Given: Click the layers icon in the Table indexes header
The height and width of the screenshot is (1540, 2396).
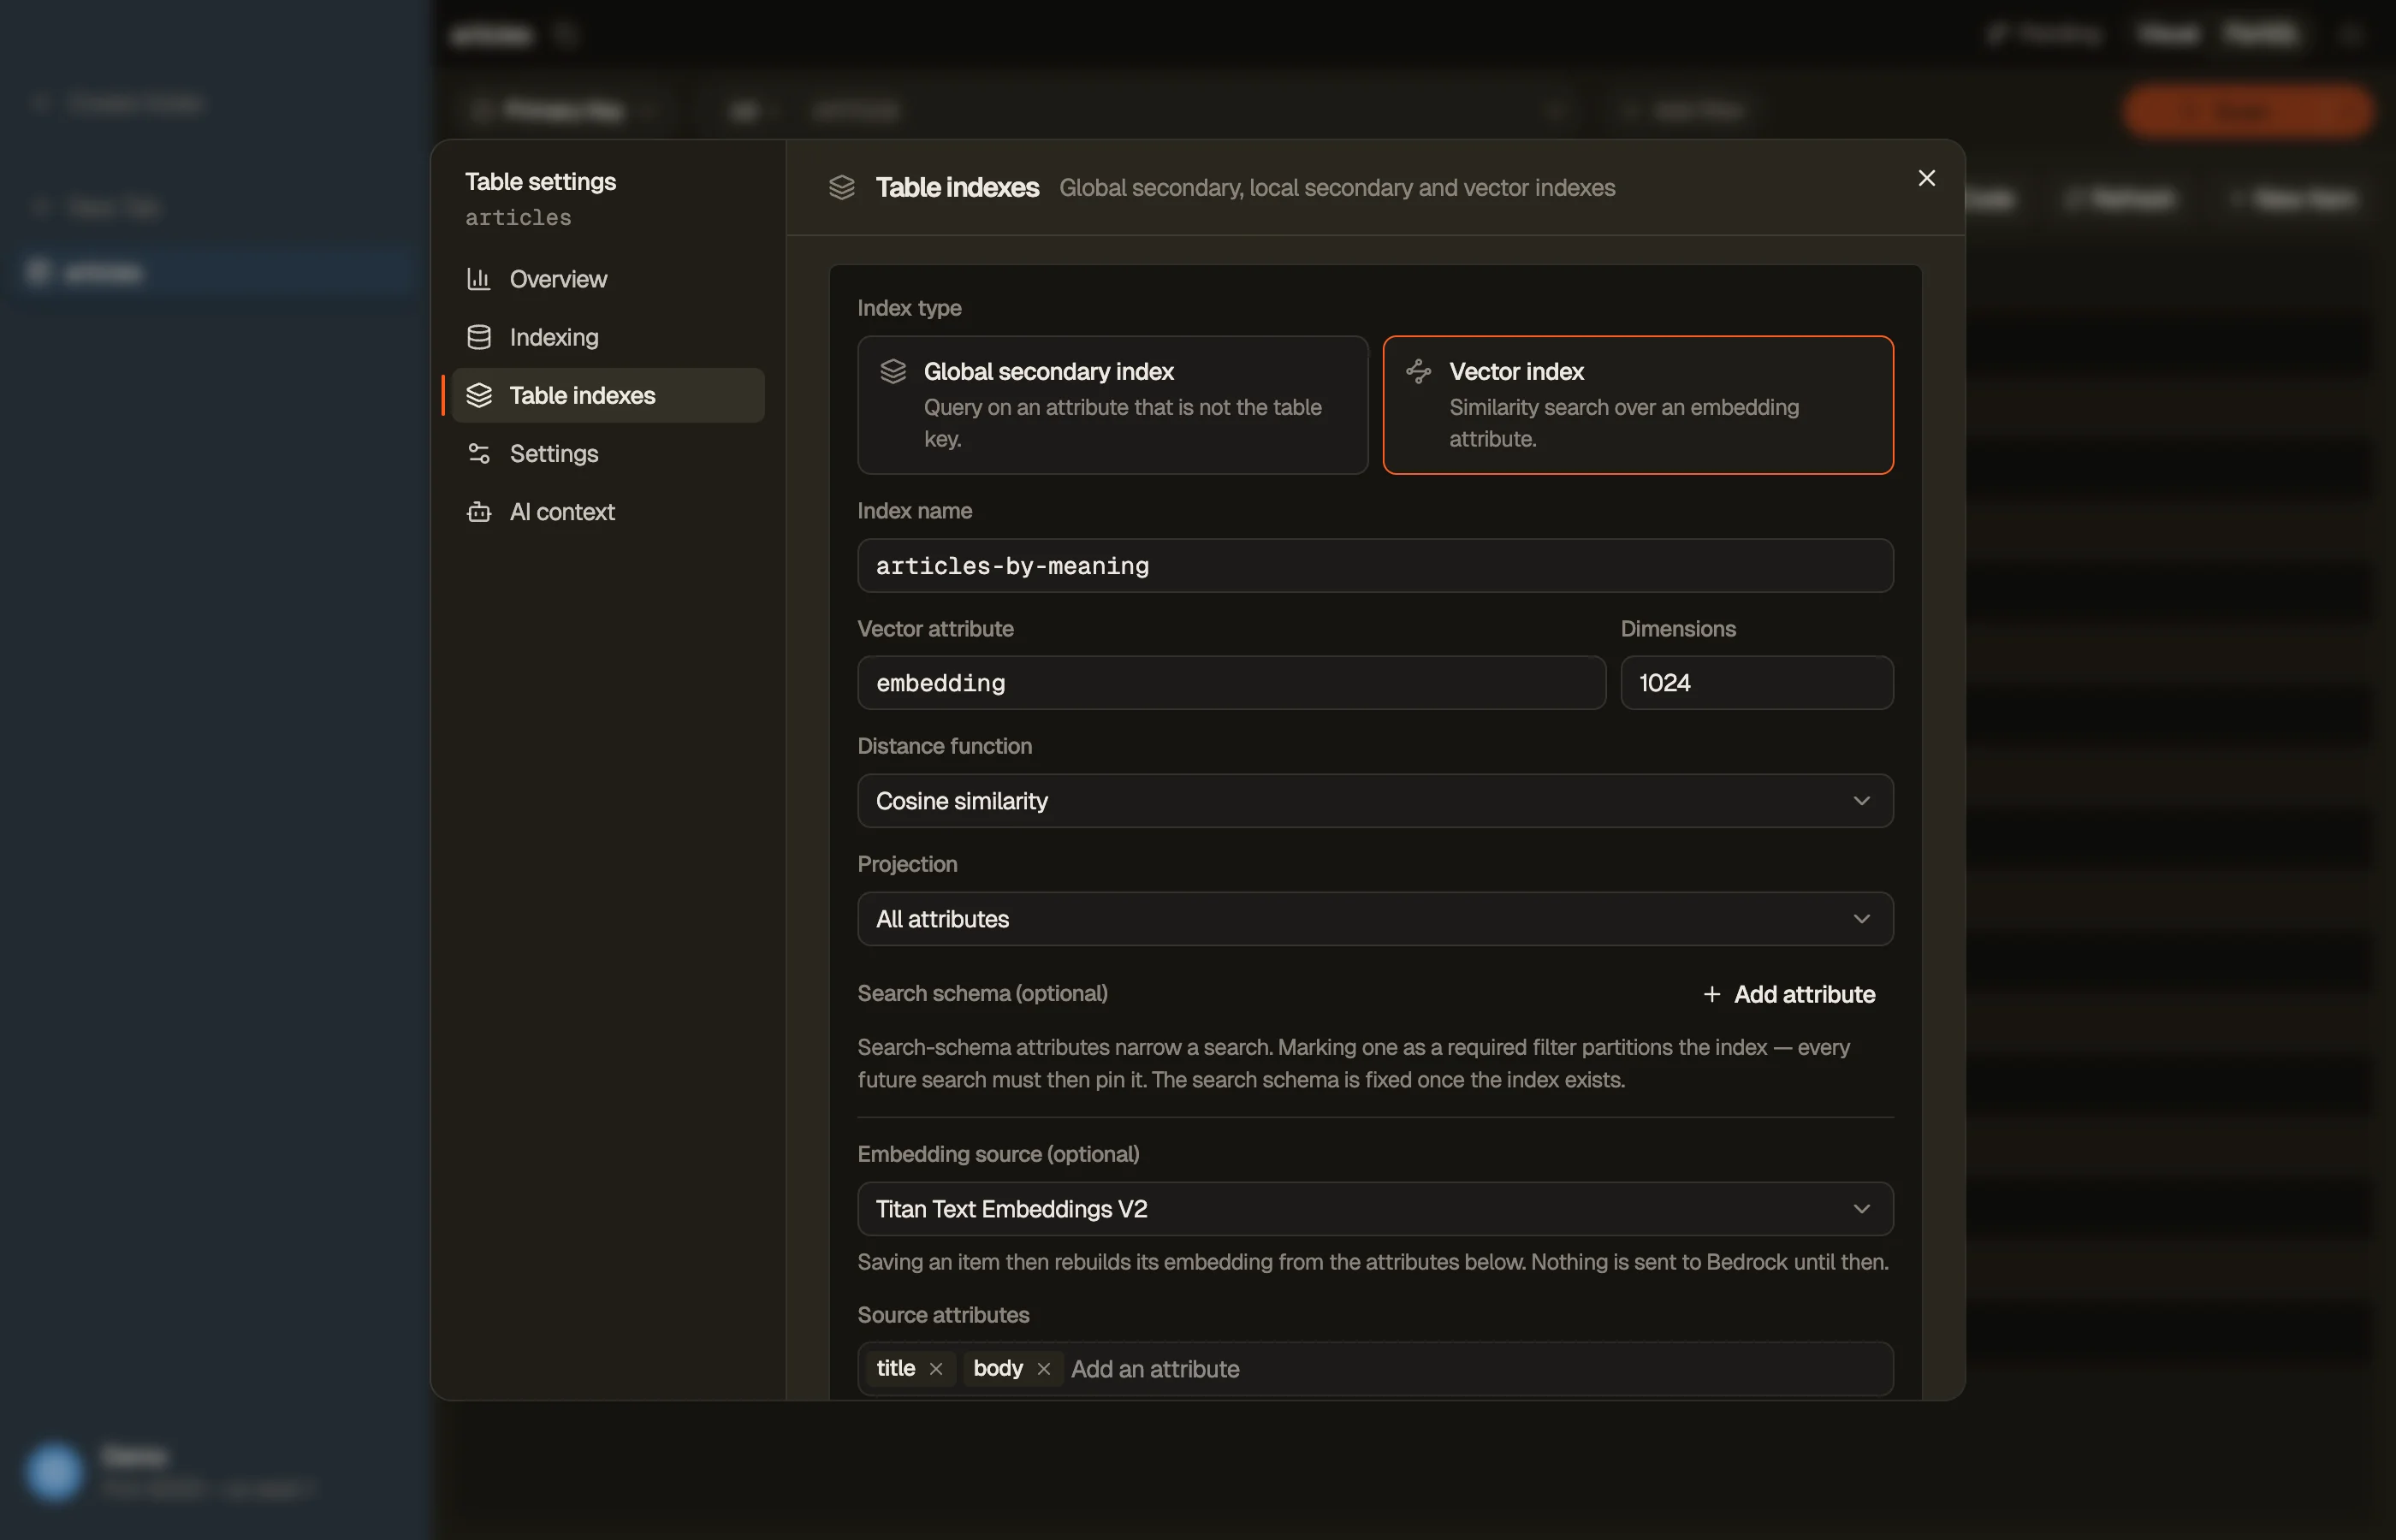Looking at the screenshot, I should [842, 187].
